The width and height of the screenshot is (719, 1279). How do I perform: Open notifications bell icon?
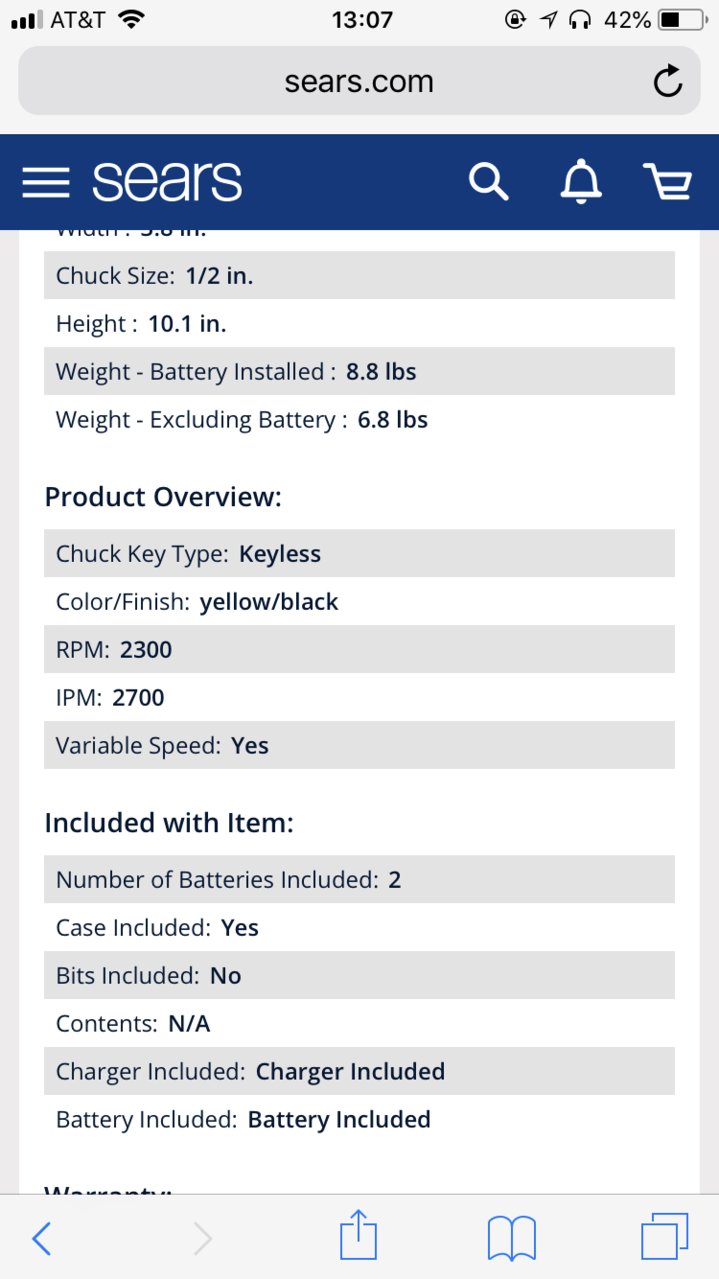[581, 182]
